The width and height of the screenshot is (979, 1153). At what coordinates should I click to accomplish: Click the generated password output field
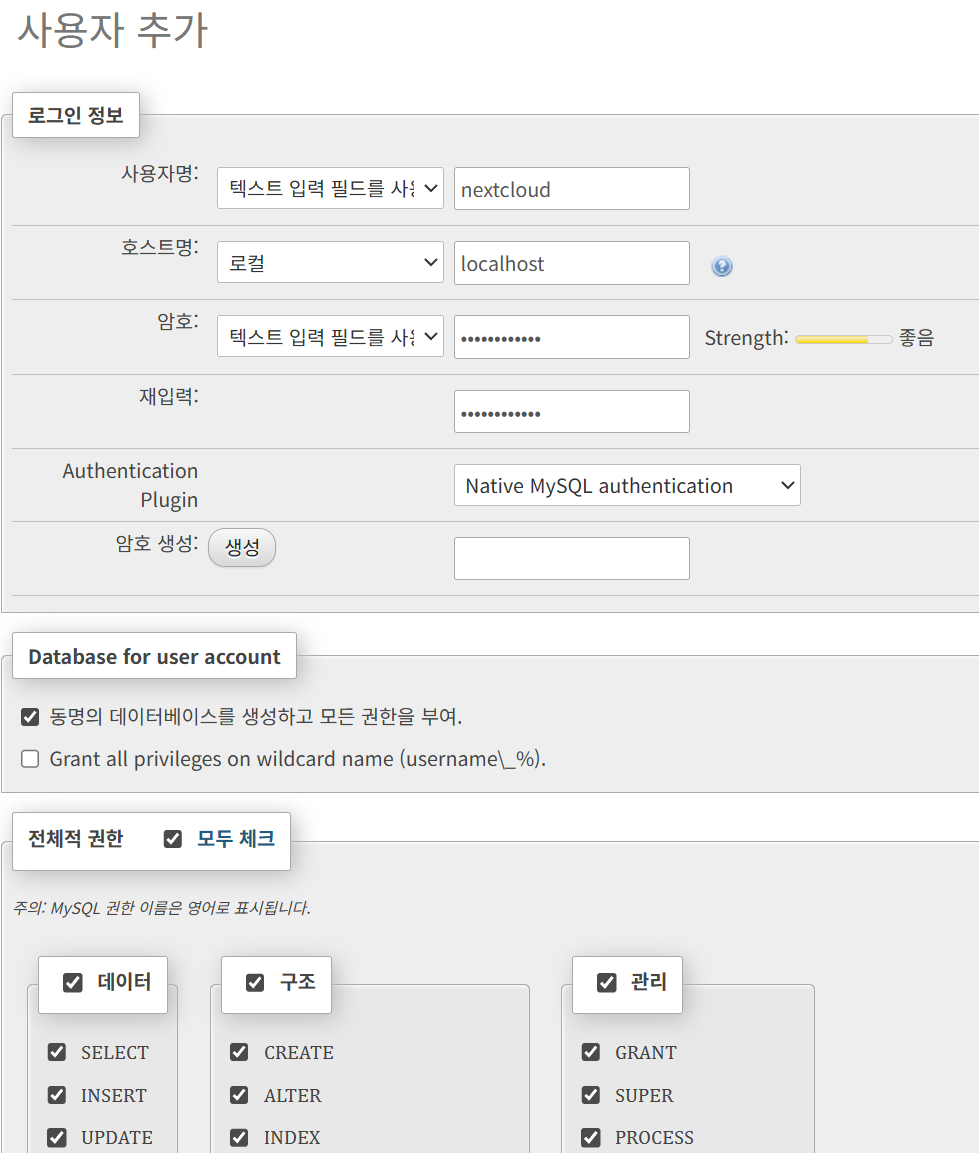tap(571, 557)
